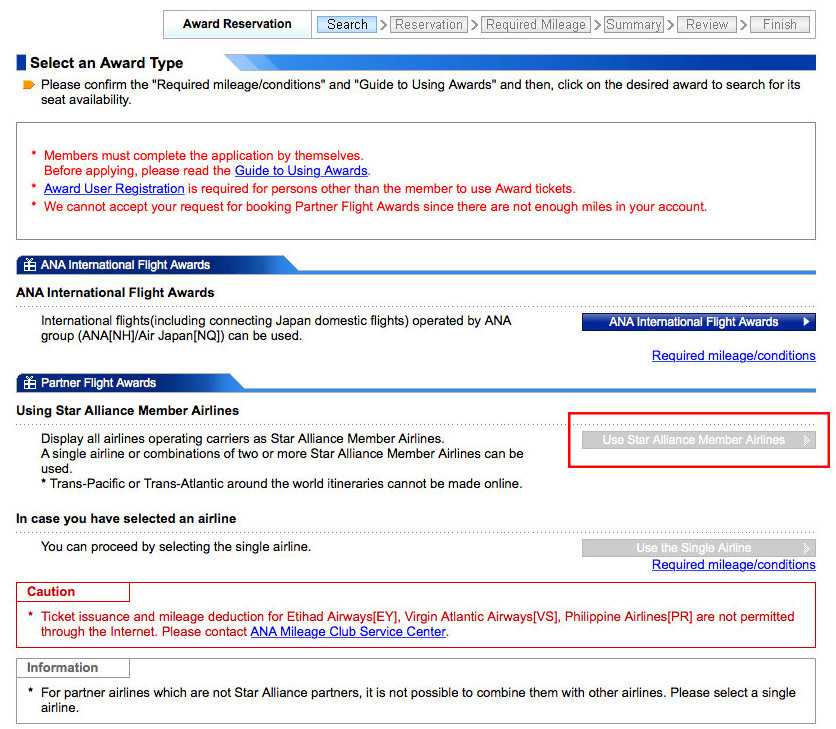Follow the Award User Registration link
The width and height of the screenshot is (836, 729).
(114, 188)
